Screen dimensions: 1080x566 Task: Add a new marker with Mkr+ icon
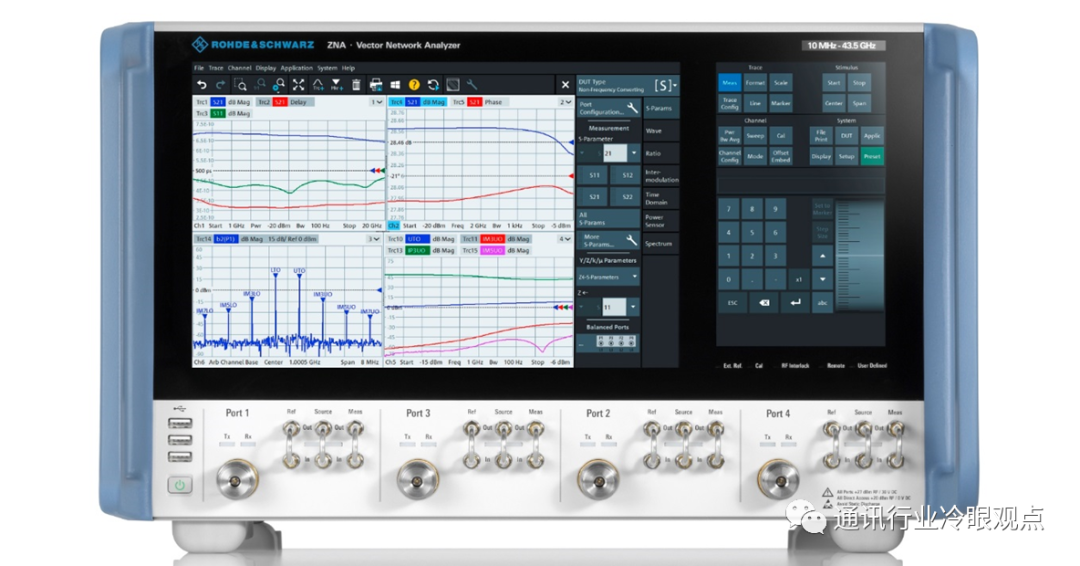tap(336, 85)
